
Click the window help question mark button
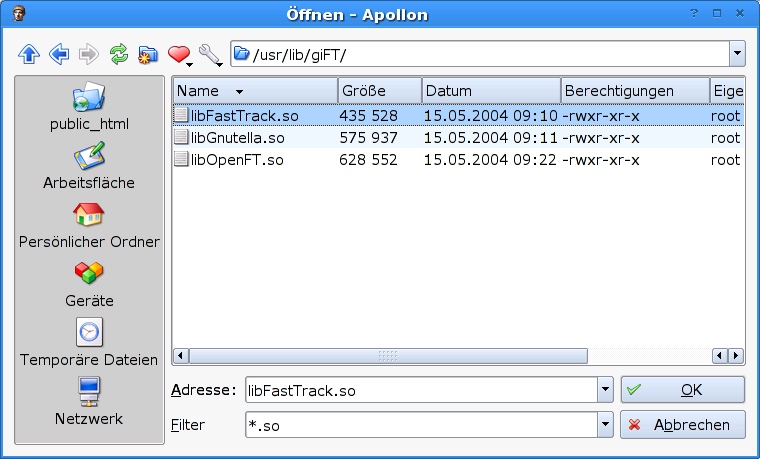pos(694,13)
